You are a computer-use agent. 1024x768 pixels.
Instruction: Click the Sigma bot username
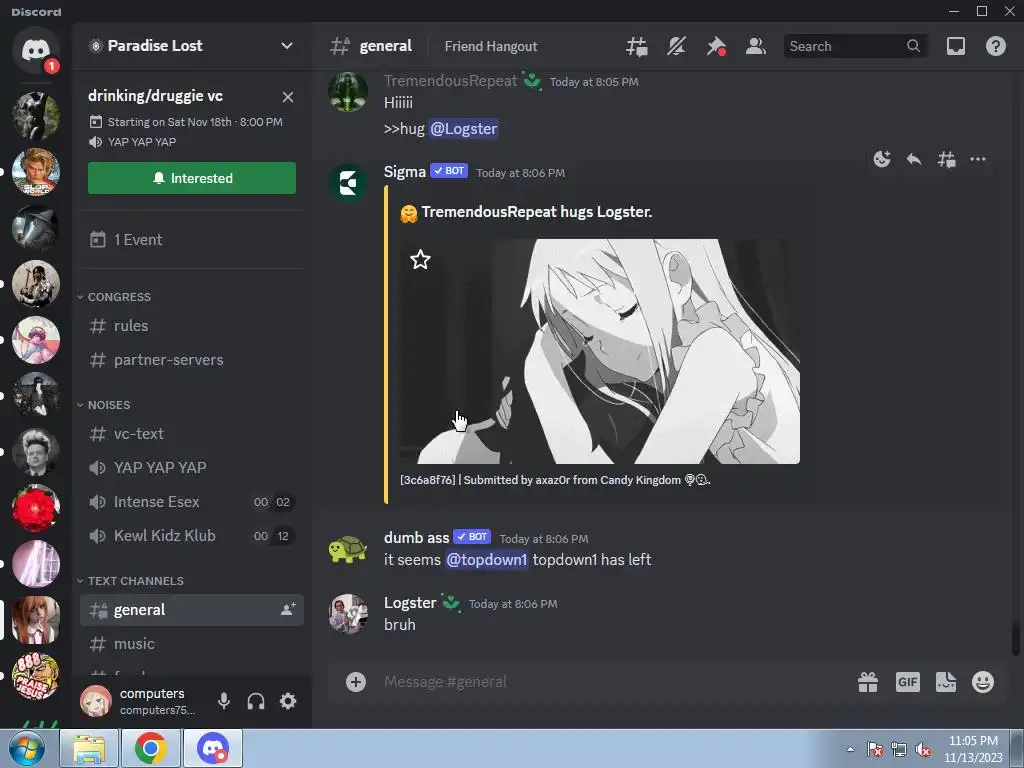pyautogui.click(x=405, y=172)
